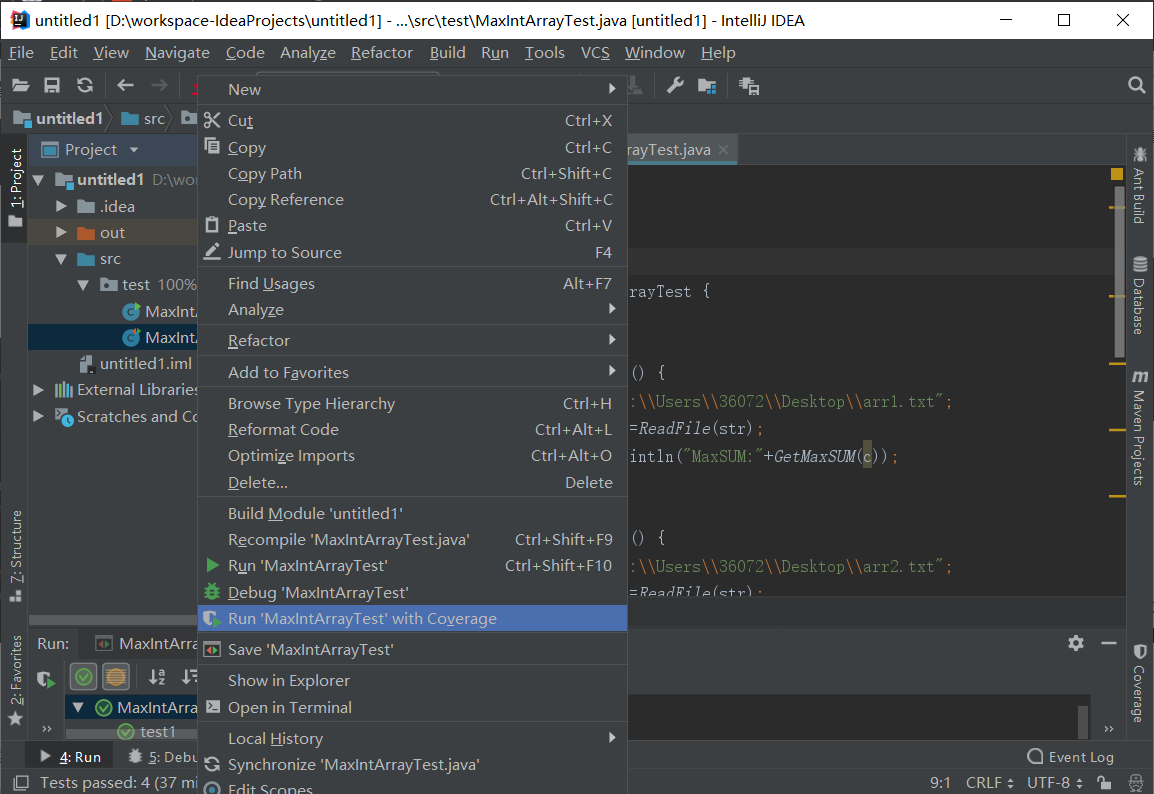Click the read-only lock icon in the status bar
The height and width of the screenshot is (794, 1154).
click(1103, 782)
